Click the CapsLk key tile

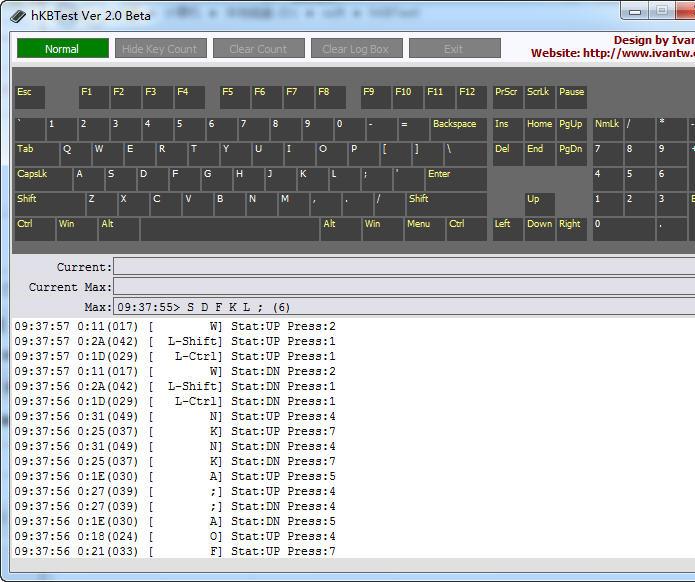coord(43,179)
